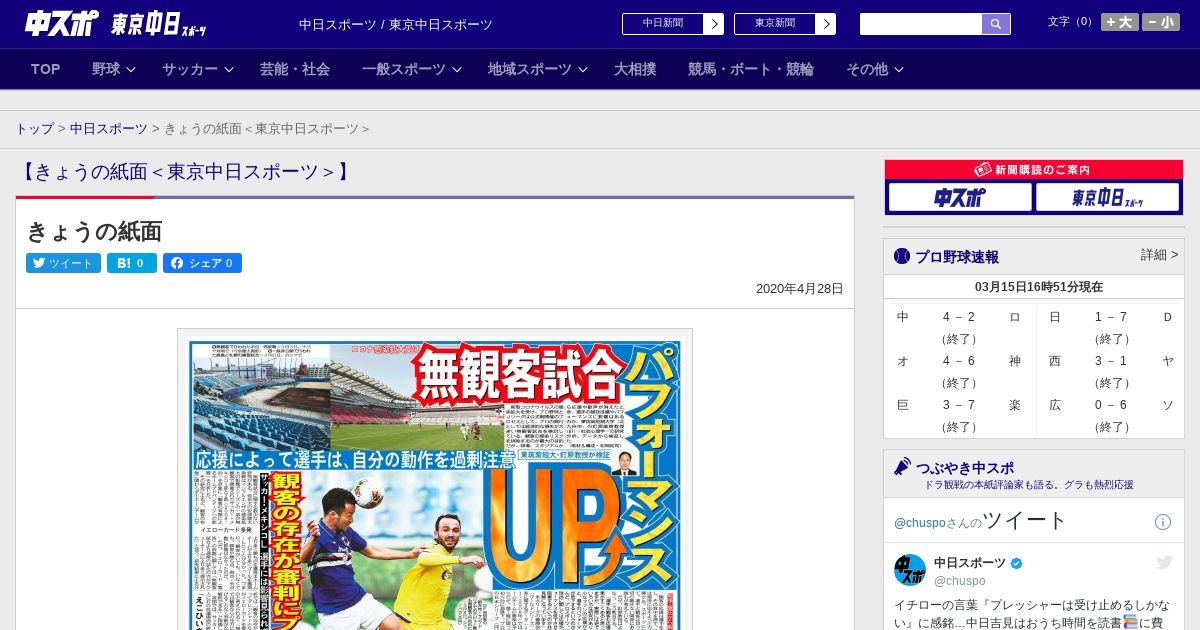Click the 中日スポーツ Twitter profile avatar

(x=910, y=570)
